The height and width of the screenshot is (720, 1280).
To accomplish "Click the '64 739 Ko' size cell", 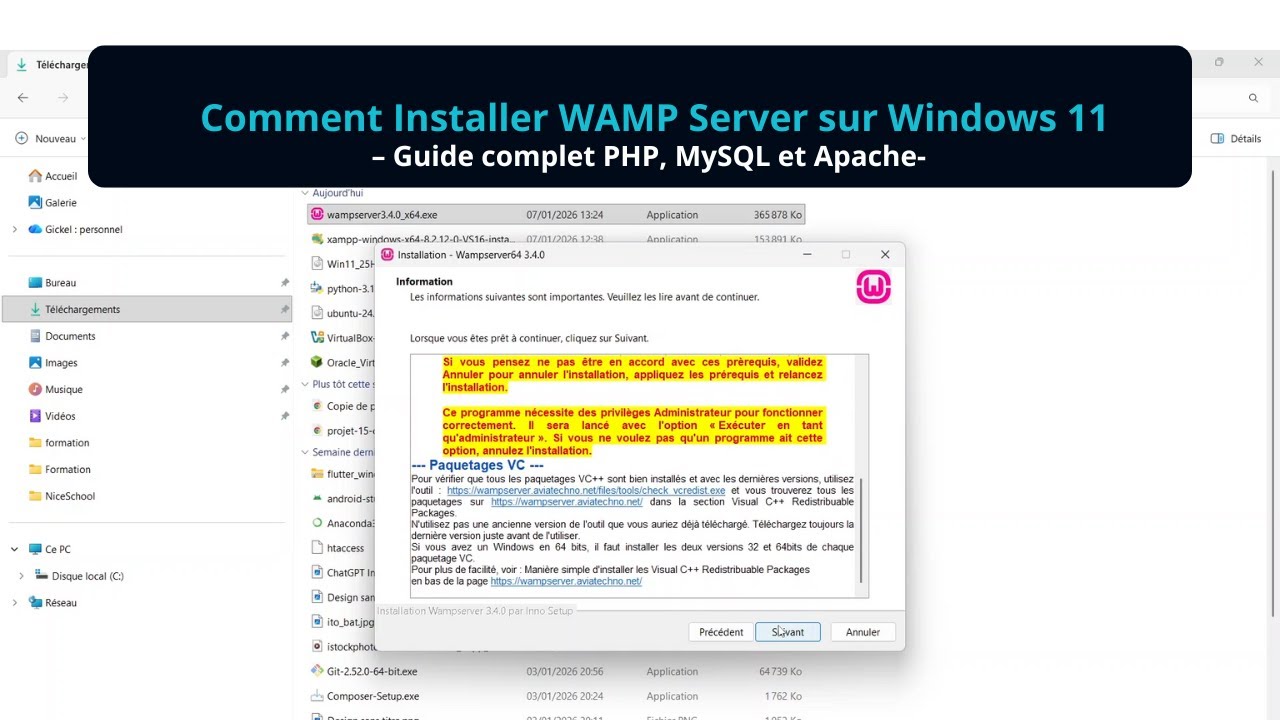I will (x=779, y=672).
